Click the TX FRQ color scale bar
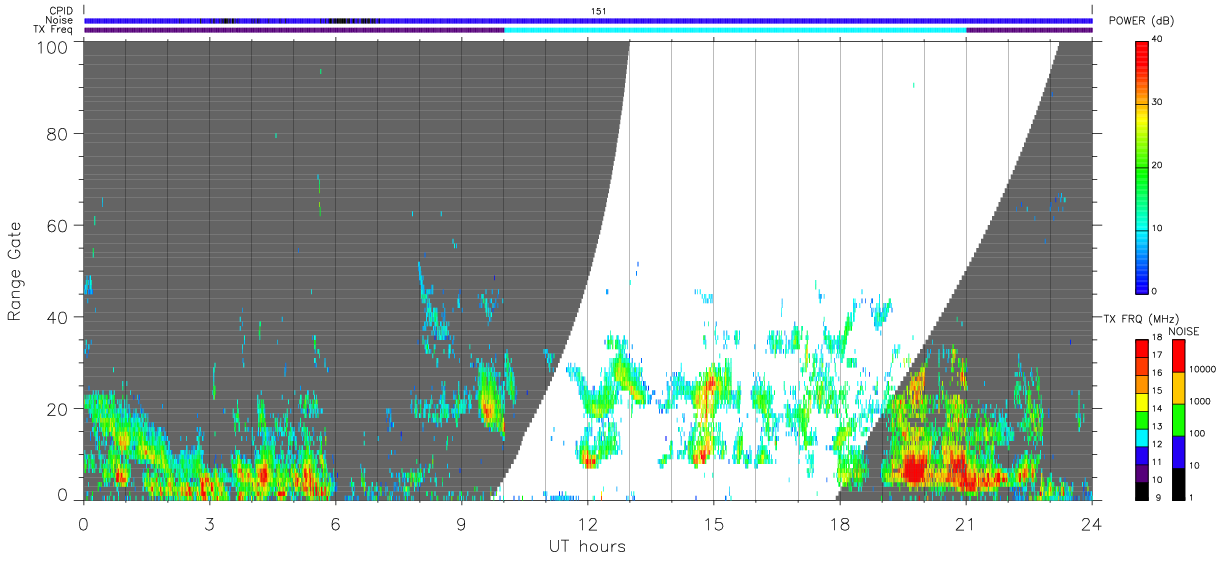Image resolution: width=1228 pixels, height=567 pixels. coord(1142,418)
